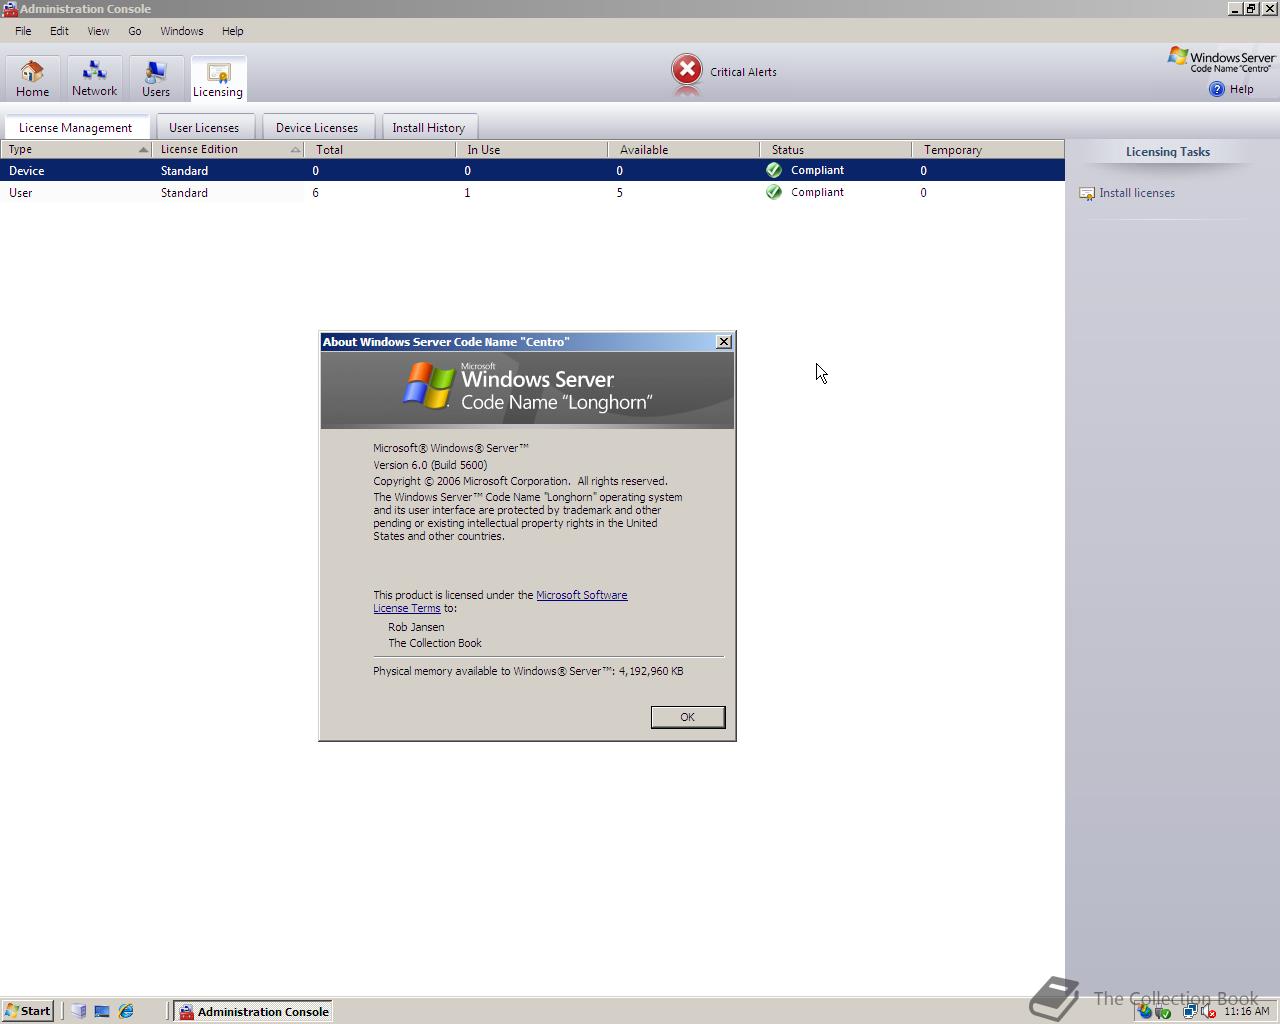Click the Show Desktop quick launch icon

102,1011
